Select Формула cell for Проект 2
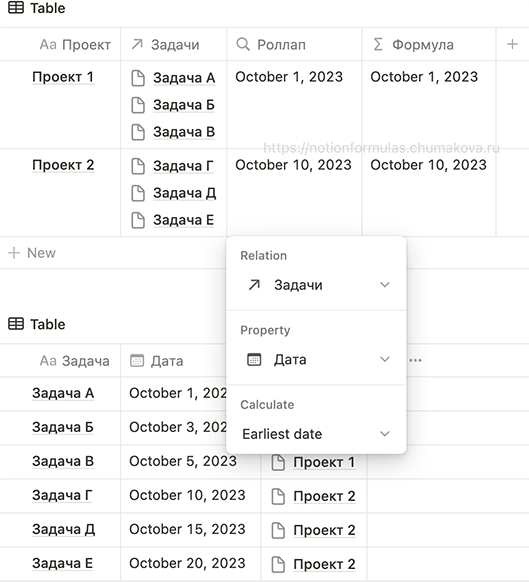 pos(429,193)
